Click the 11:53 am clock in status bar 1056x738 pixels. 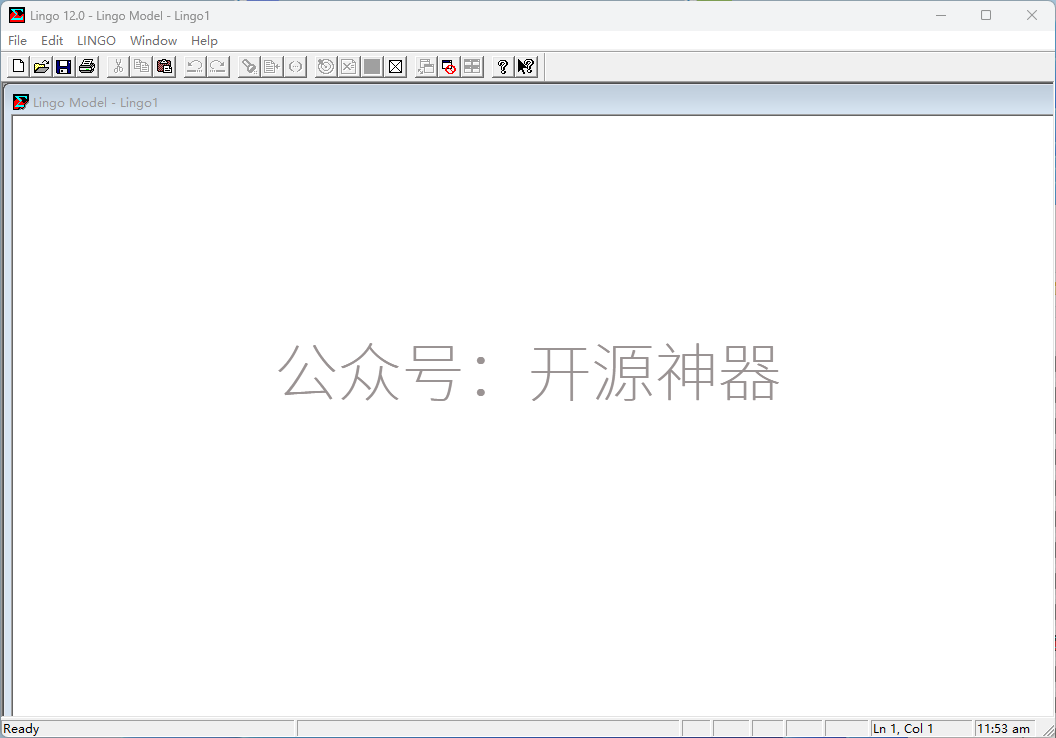1003,729
